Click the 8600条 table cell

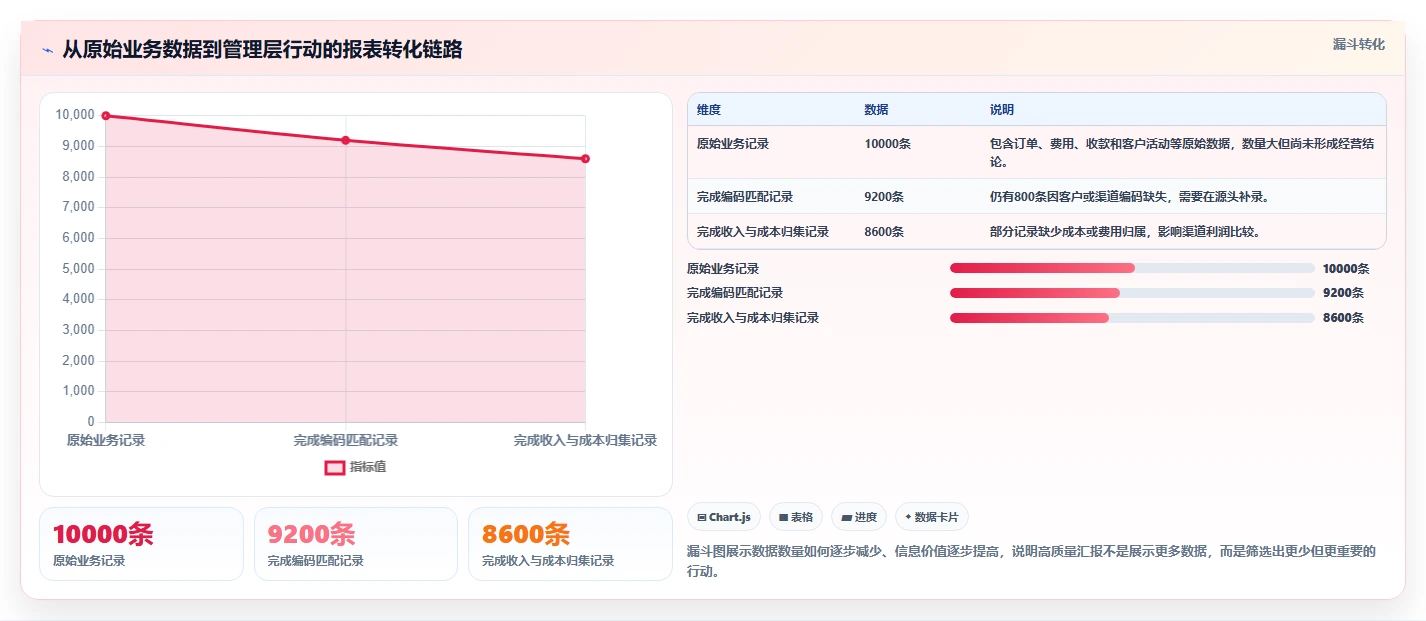884,232
